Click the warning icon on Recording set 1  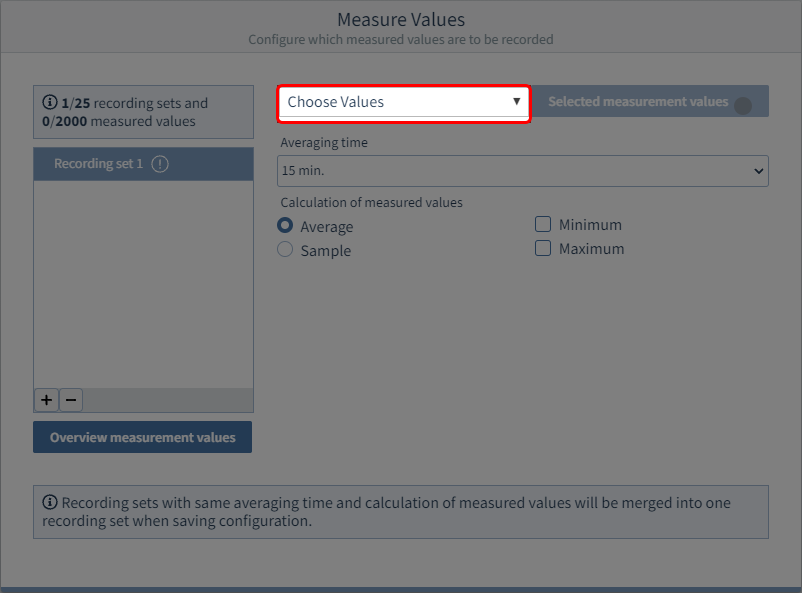tap(160, 164)
